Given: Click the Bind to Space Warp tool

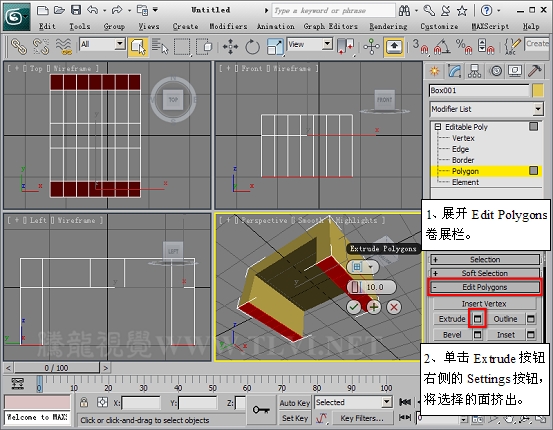Looking at the screenshot, I should pyautogui.click(x=63, y=47).
